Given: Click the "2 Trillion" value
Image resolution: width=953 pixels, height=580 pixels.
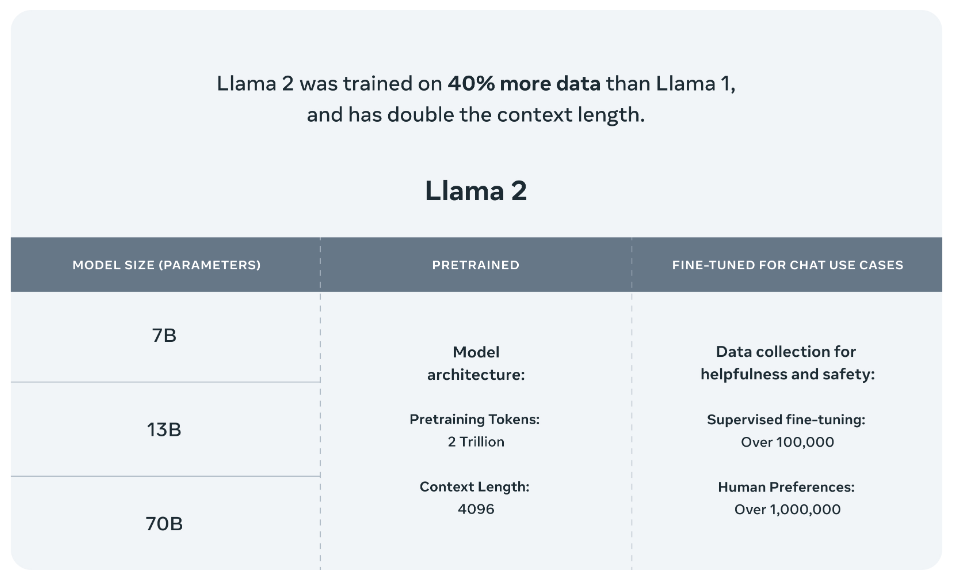Looking at the screenshot, I should pos(476,441).
